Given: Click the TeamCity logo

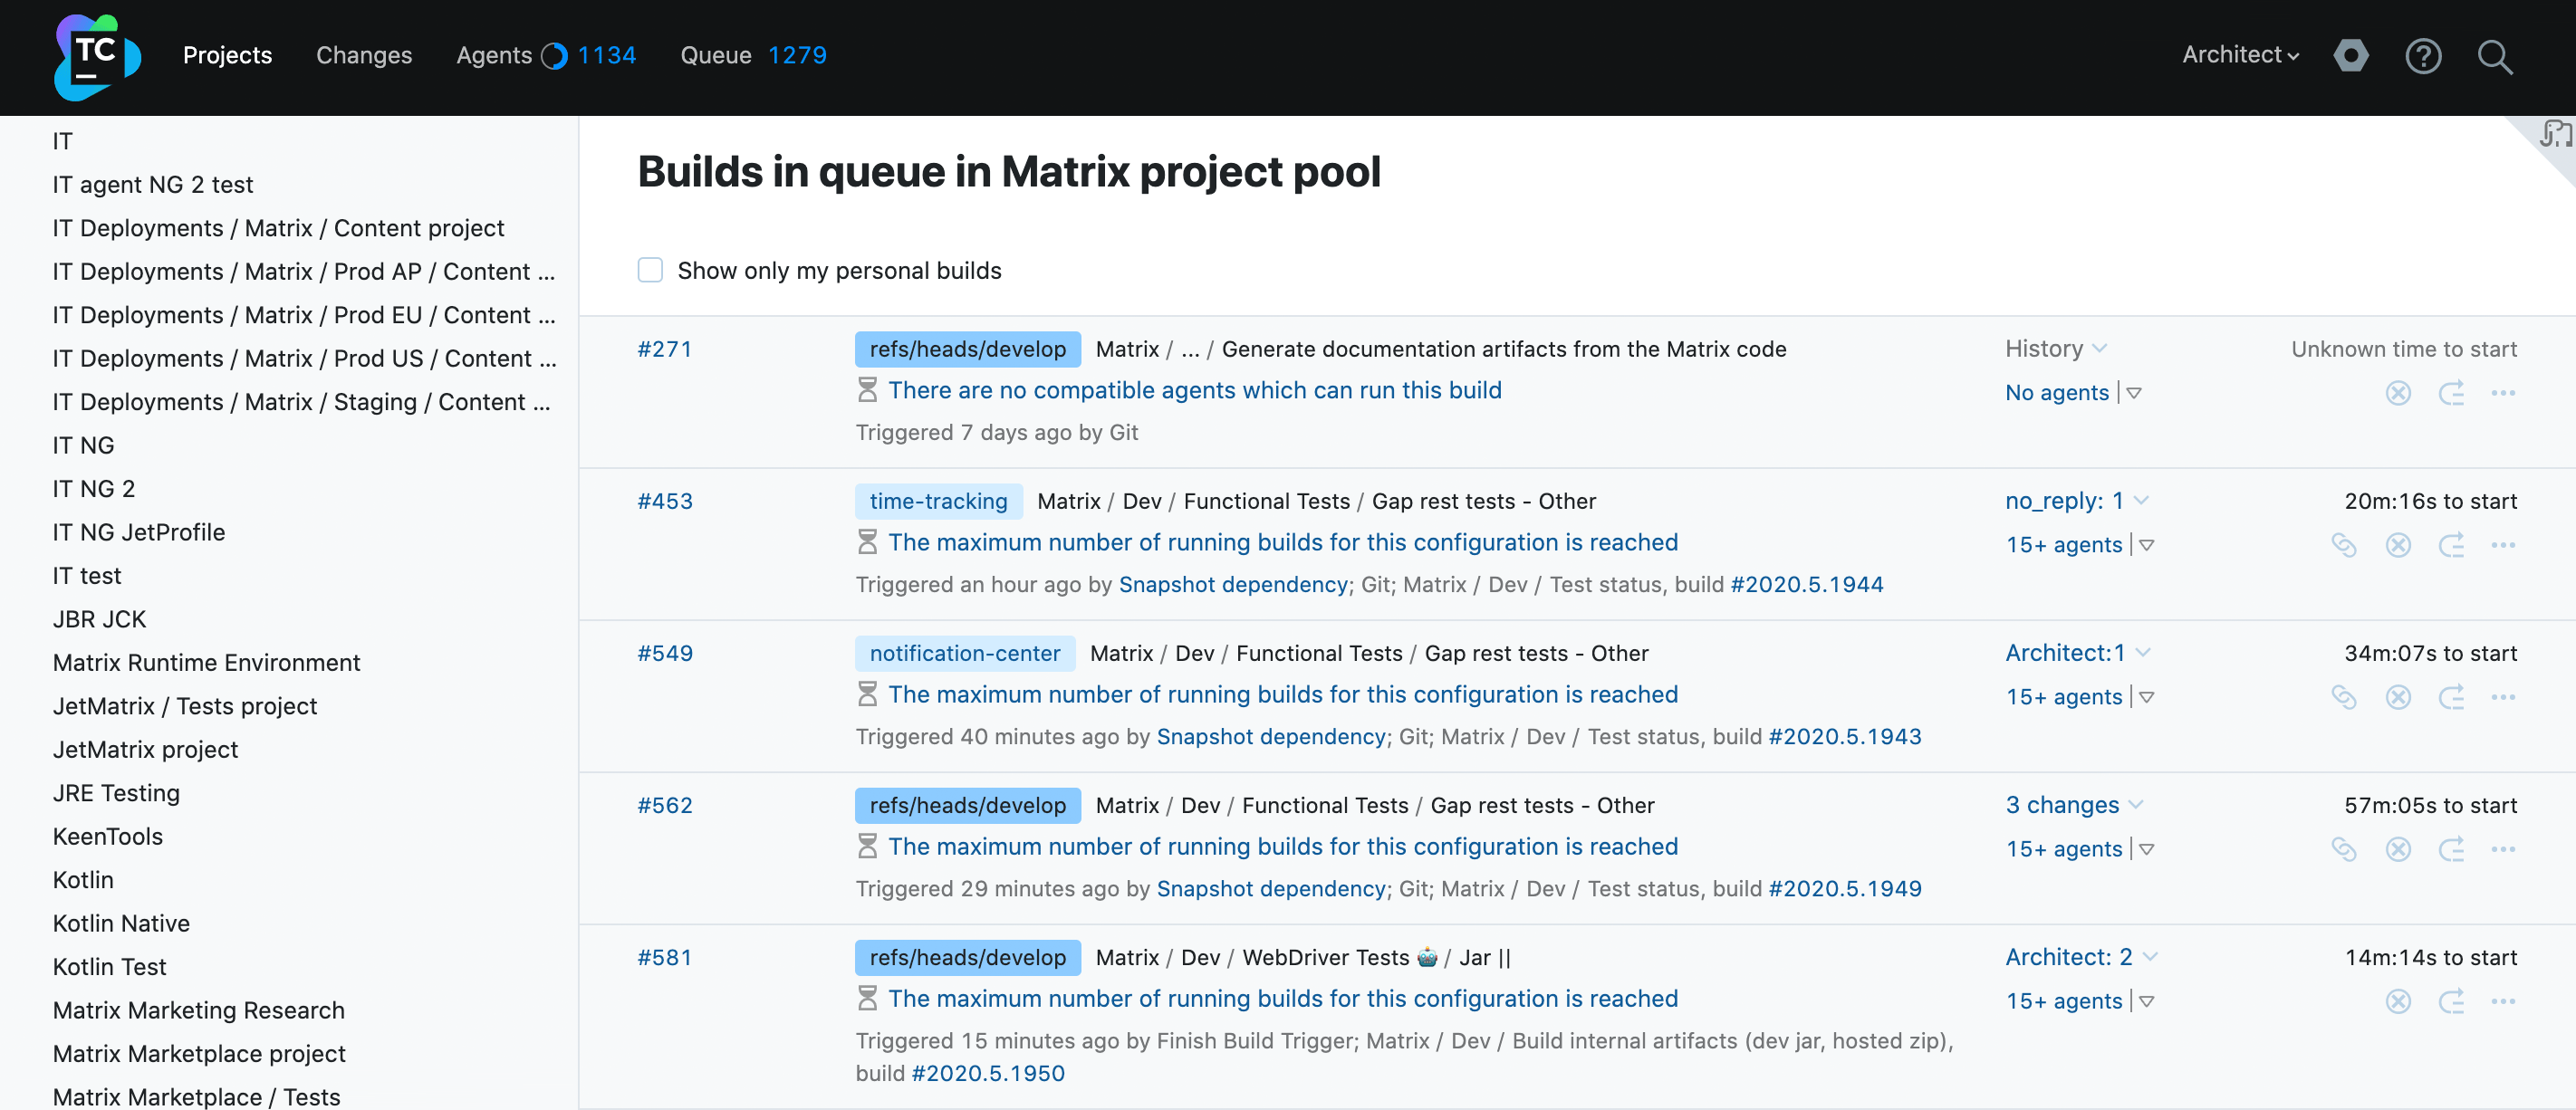Looking at the screenshot, I should click(97, 56).
